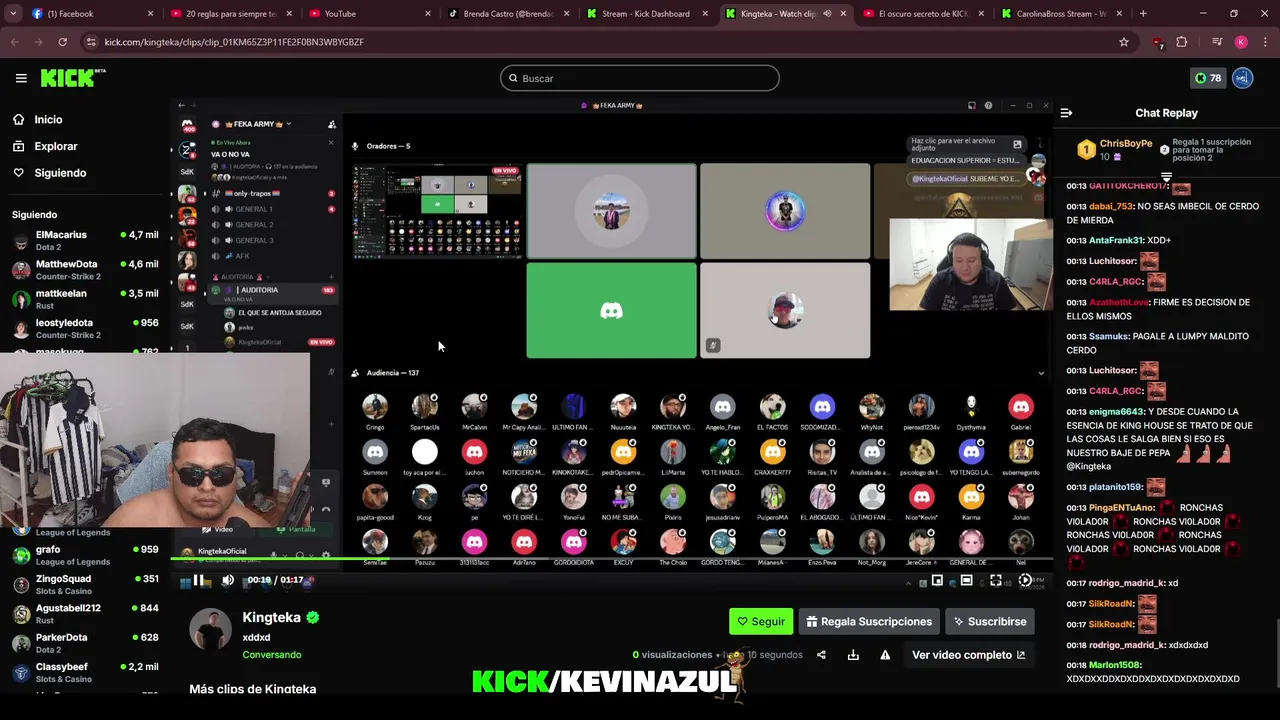Mute the clip volume speaker
Screen dimensions: 1280x720
(228, 580)
